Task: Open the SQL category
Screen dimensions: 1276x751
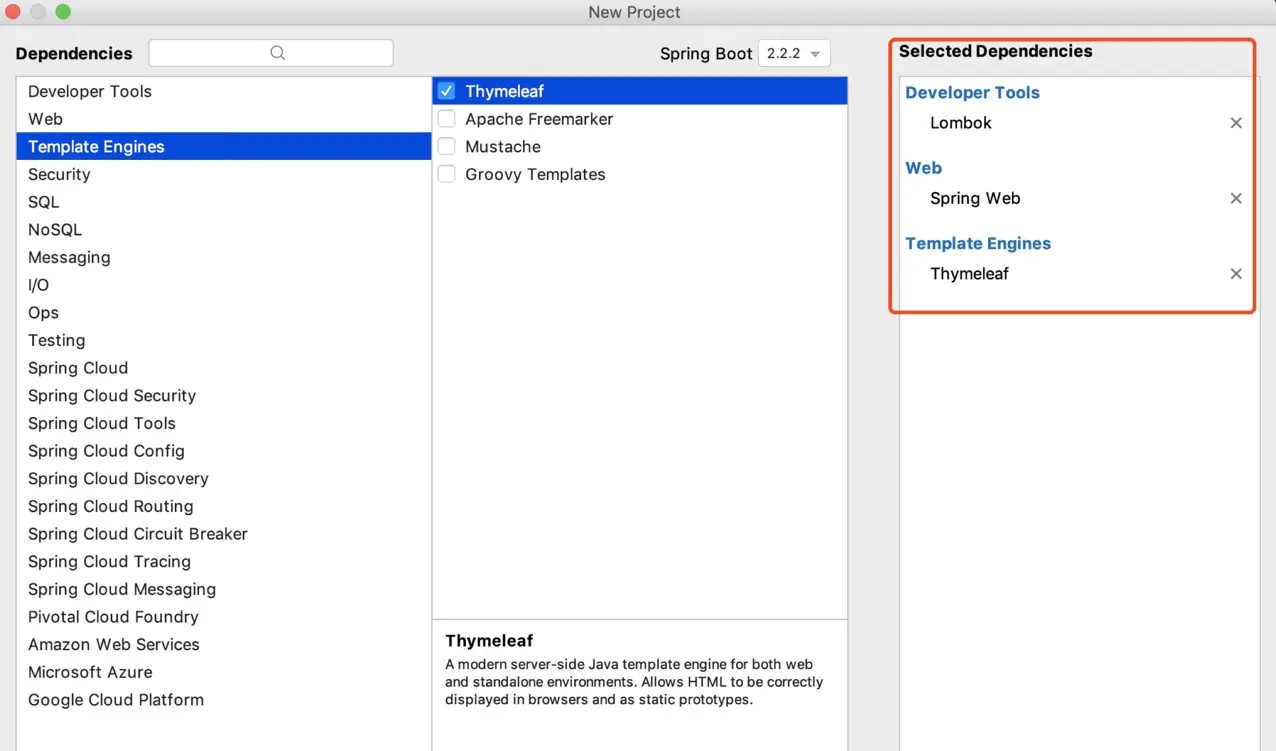Action: coord(224,202)
